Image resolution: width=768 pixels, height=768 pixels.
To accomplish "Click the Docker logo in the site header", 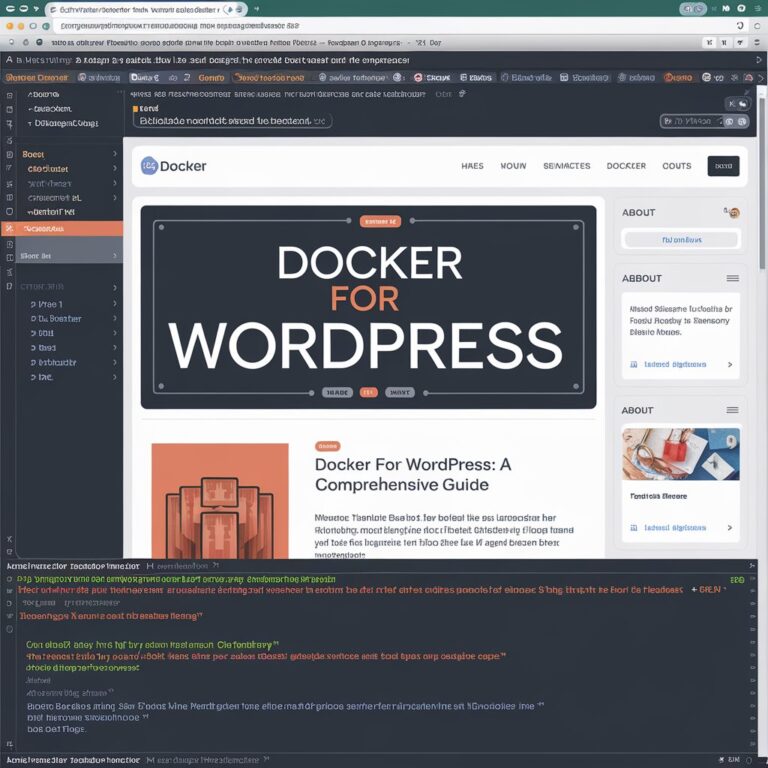I will click(x=173, y=166).
